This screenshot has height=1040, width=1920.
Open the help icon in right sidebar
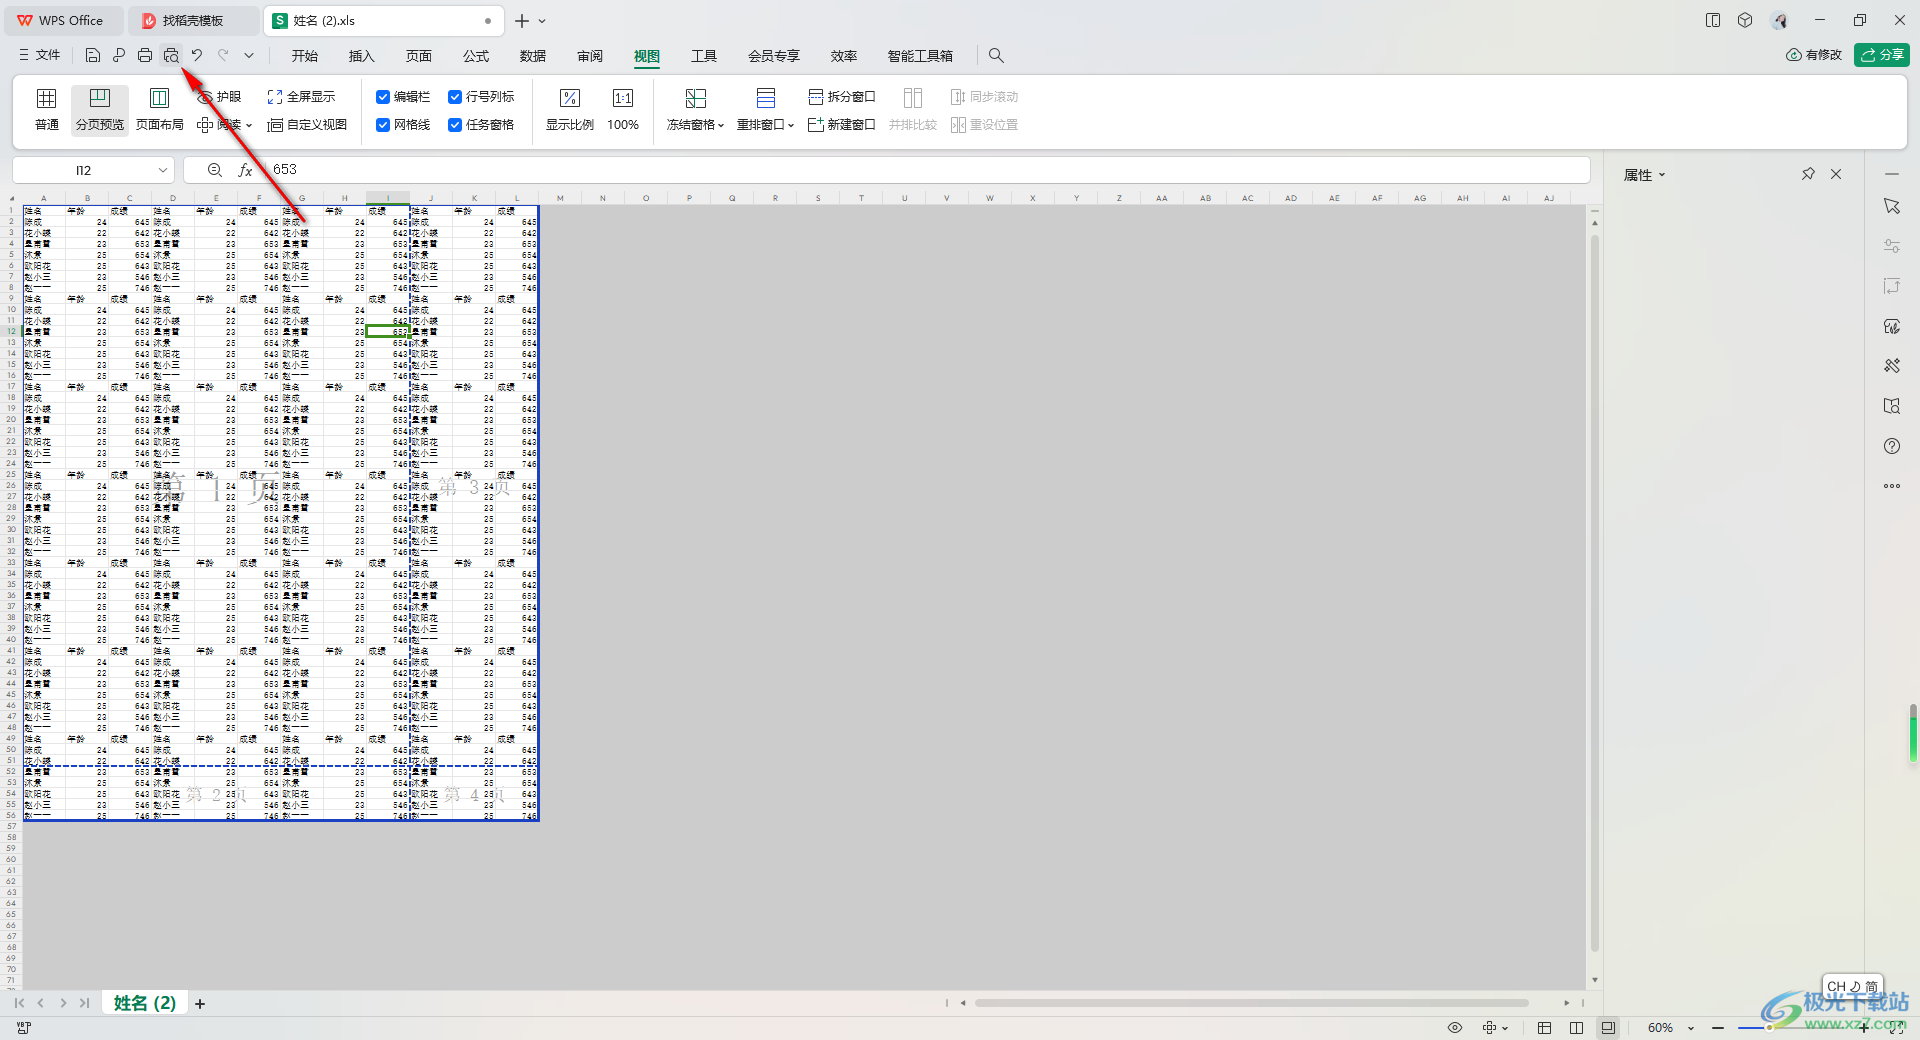1892,446
